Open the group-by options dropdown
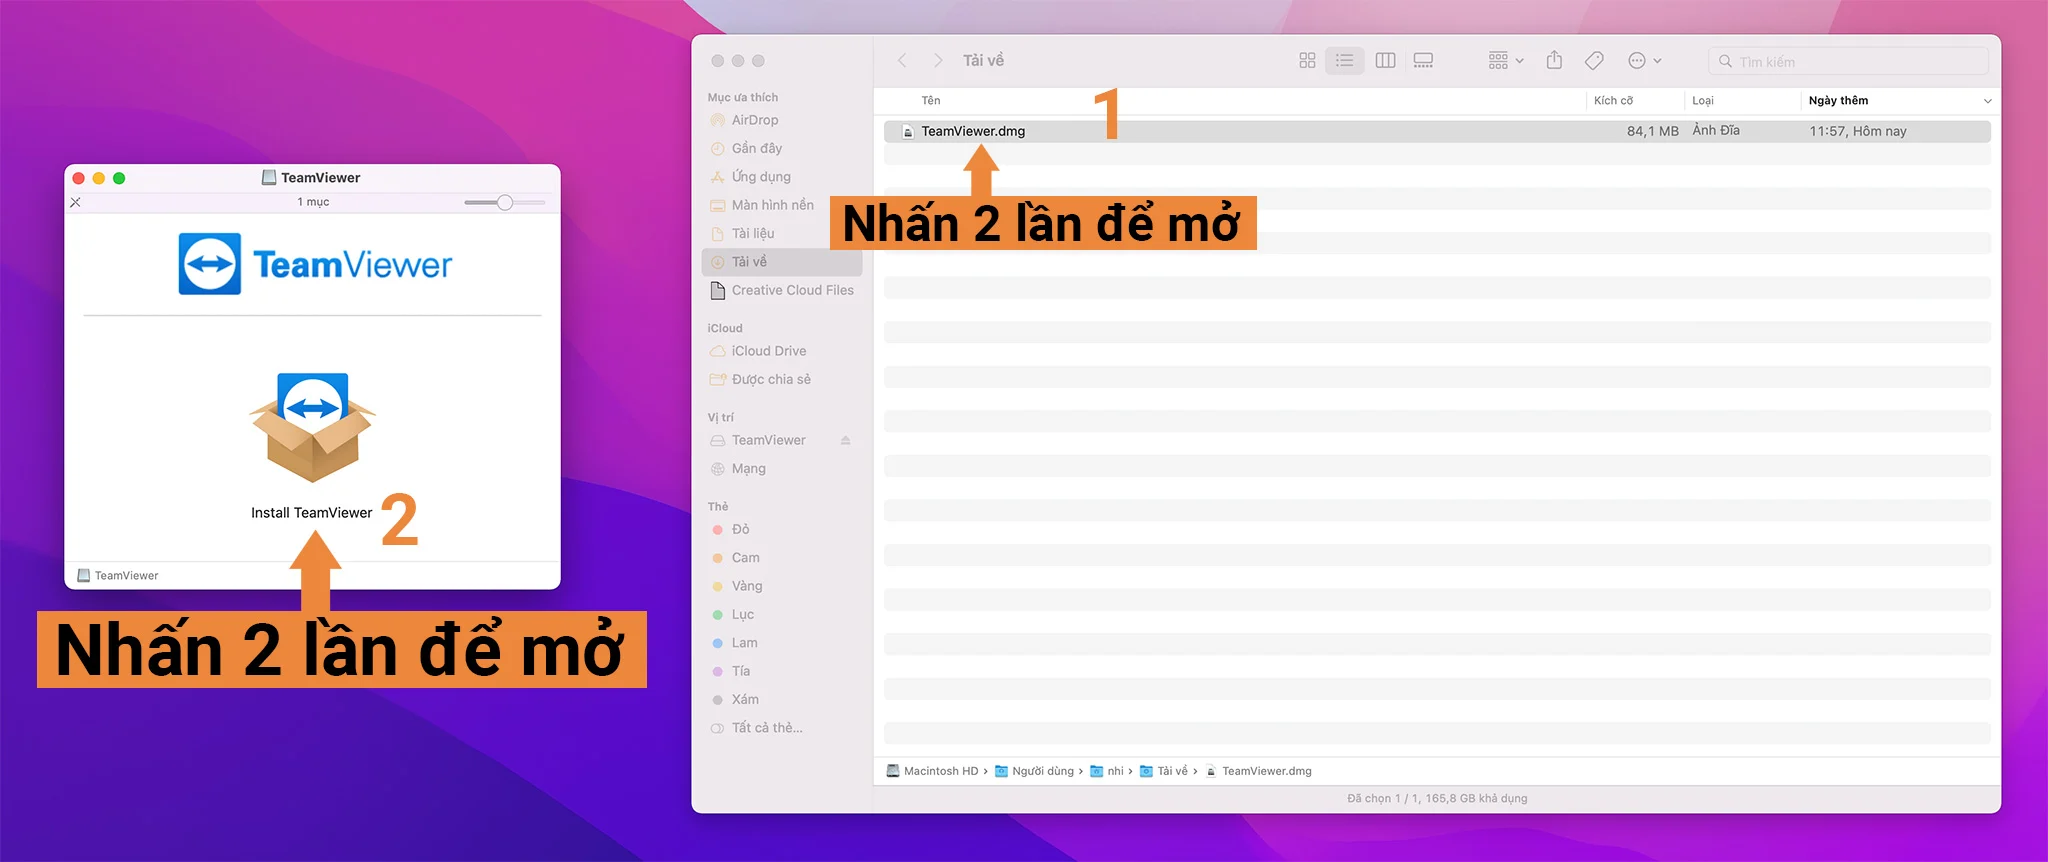The height and width of the screenshot is (862, 2048). 1506,61
